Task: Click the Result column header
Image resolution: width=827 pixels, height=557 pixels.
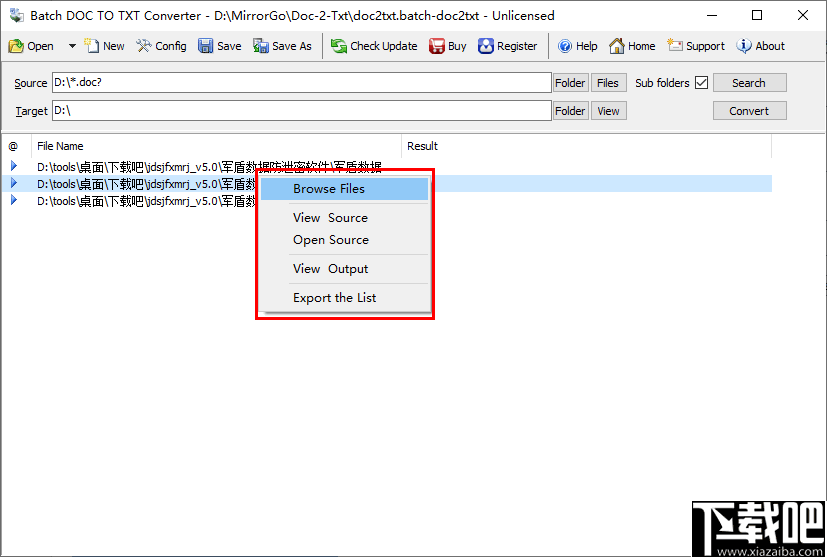Action: click(586, 146)
